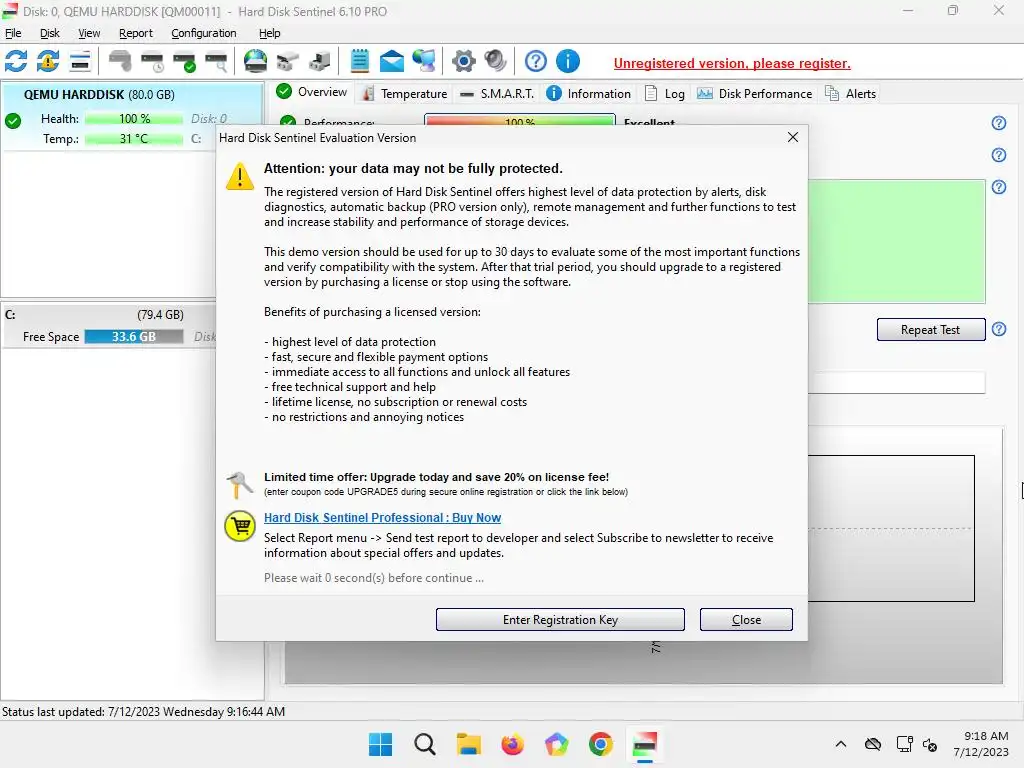Click the taskbar Search magnifier icon

pos(424,744)
